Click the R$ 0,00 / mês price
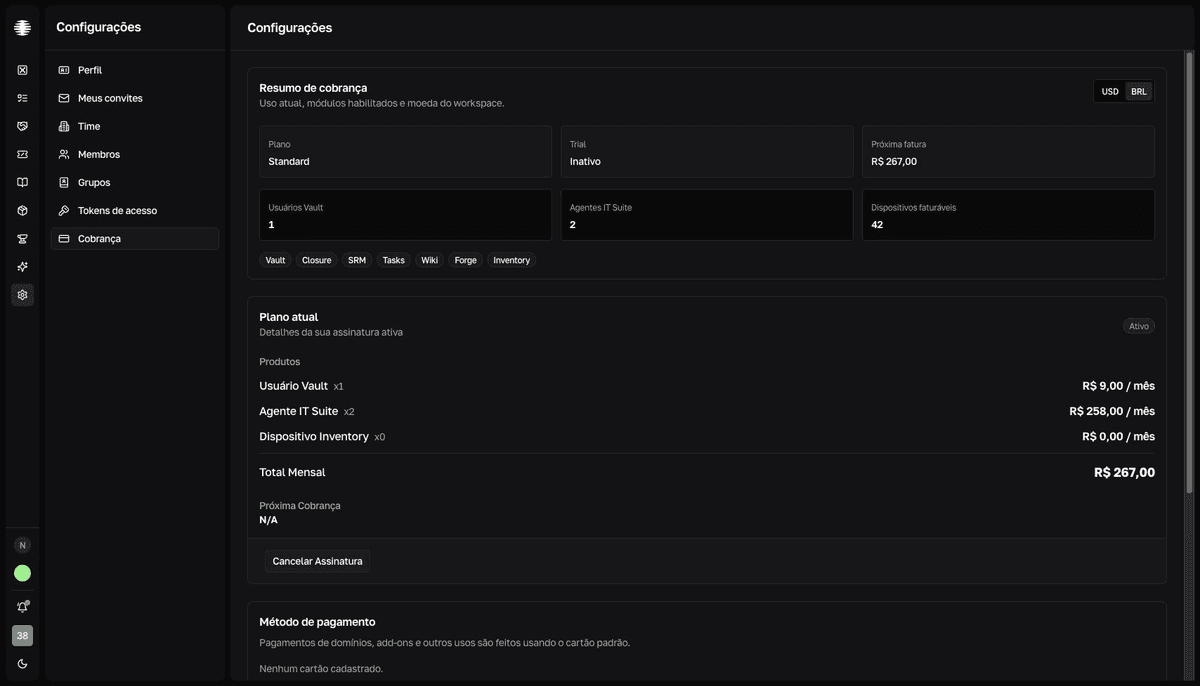This screenshot has height=686, width=1200. [1118, 437]
